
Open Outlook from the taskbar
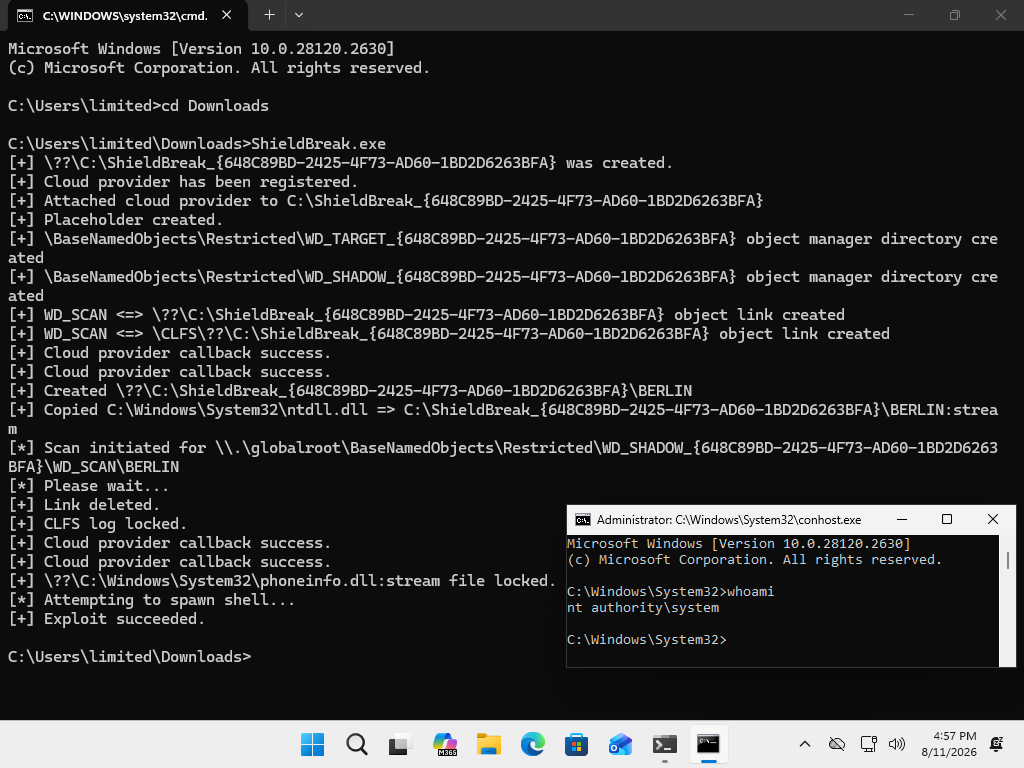tap(620, 744)
